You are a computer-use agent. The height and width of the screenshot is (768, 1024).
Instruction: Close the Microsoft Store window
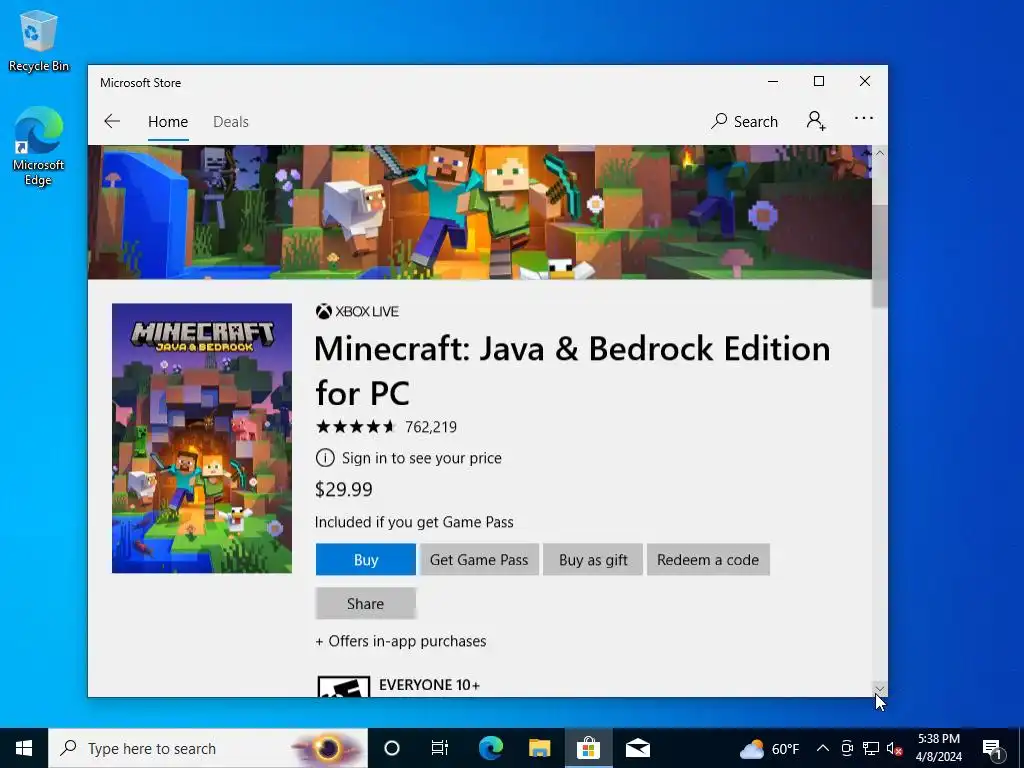pyautogui.click(x=865, y=82)
